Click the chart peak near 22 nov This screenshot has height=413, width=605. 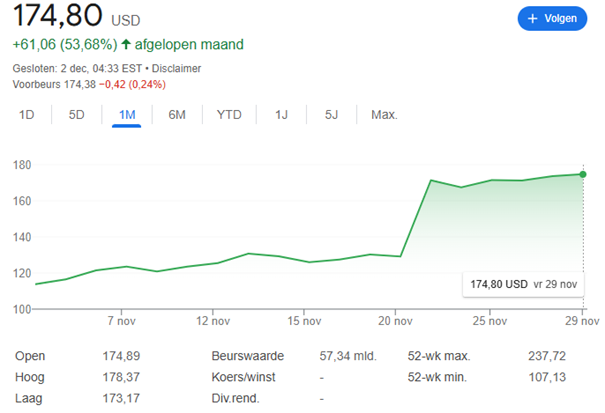(431, 180)
